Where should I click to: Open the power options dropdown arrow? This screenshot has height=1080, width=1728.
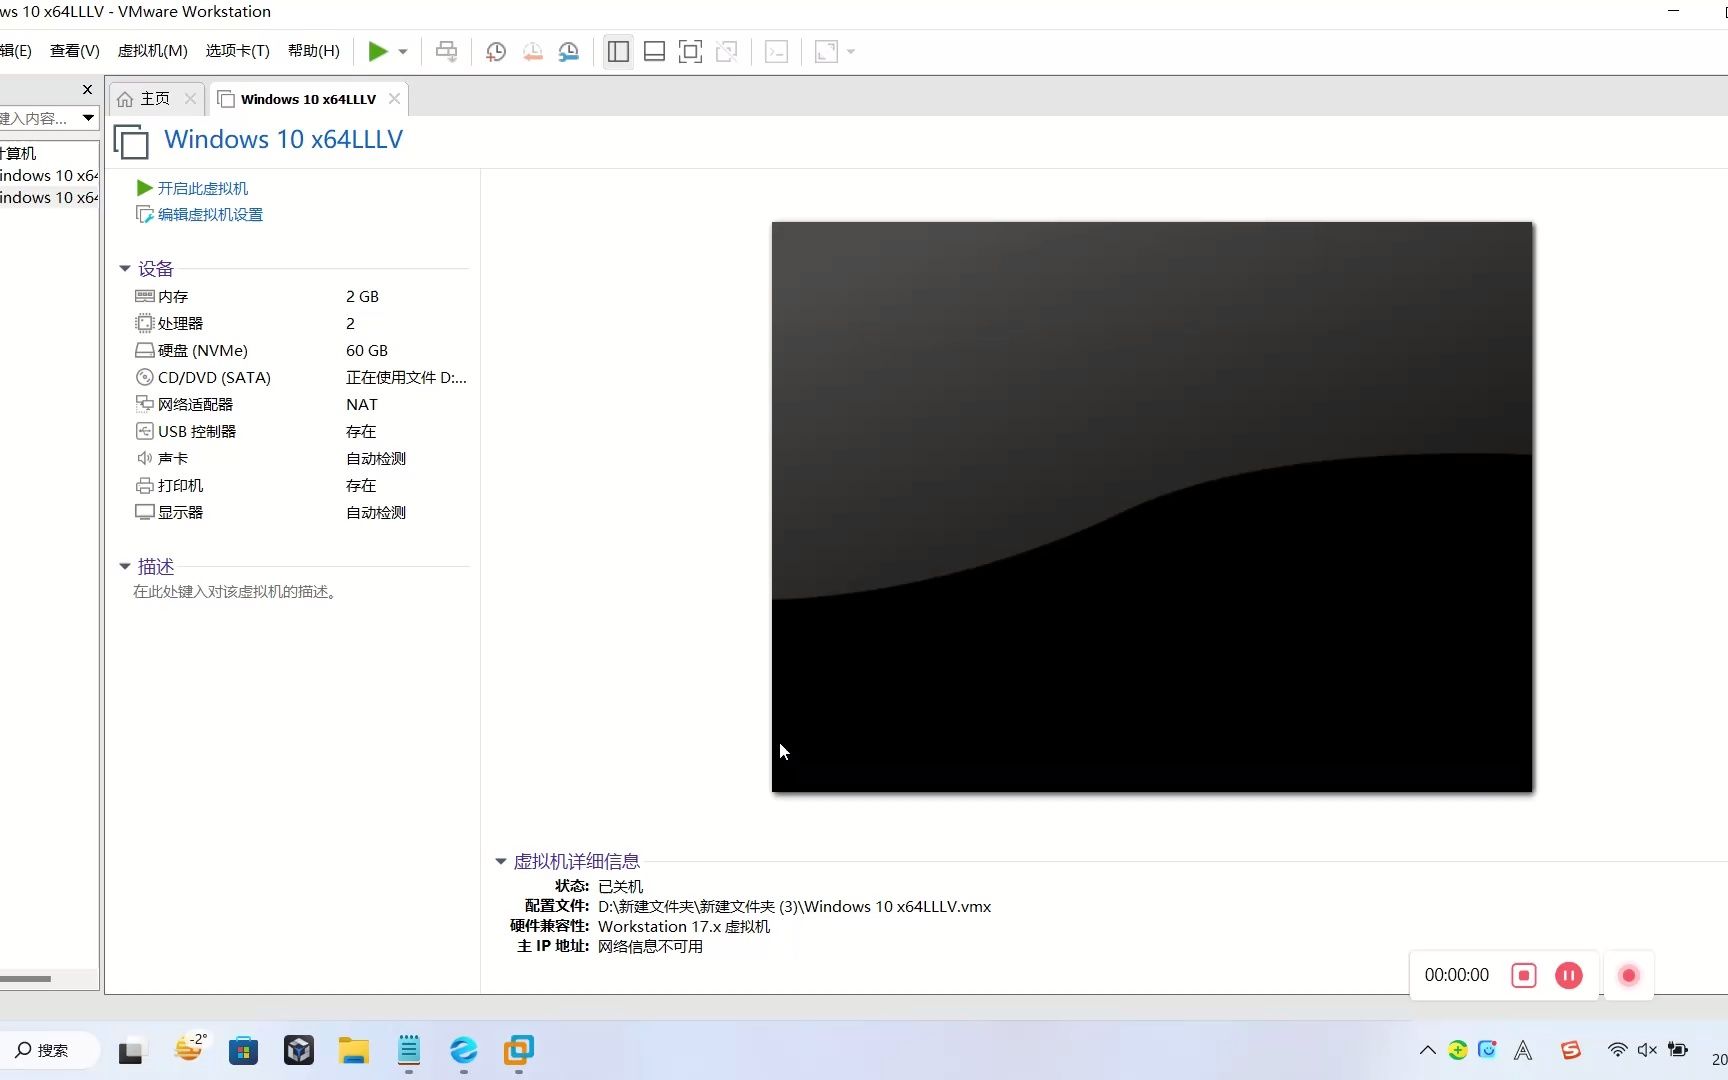click(403, 52)
